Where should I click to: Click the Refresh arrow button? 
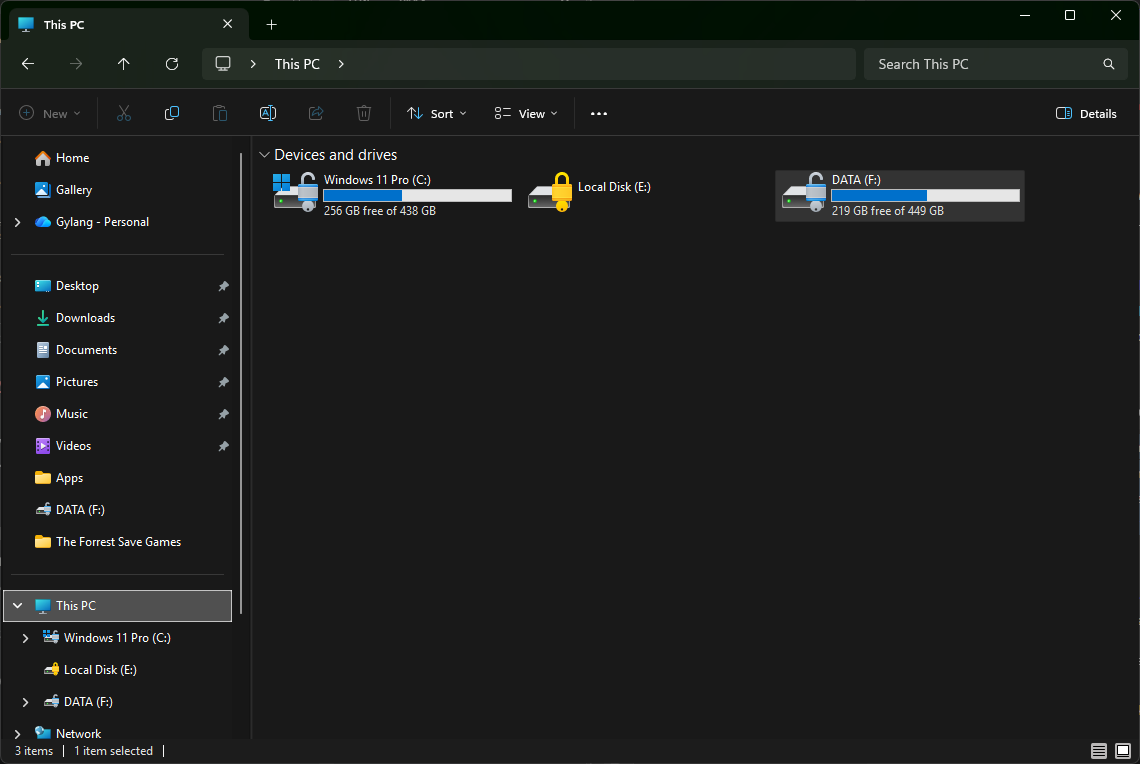pos(172,64)
